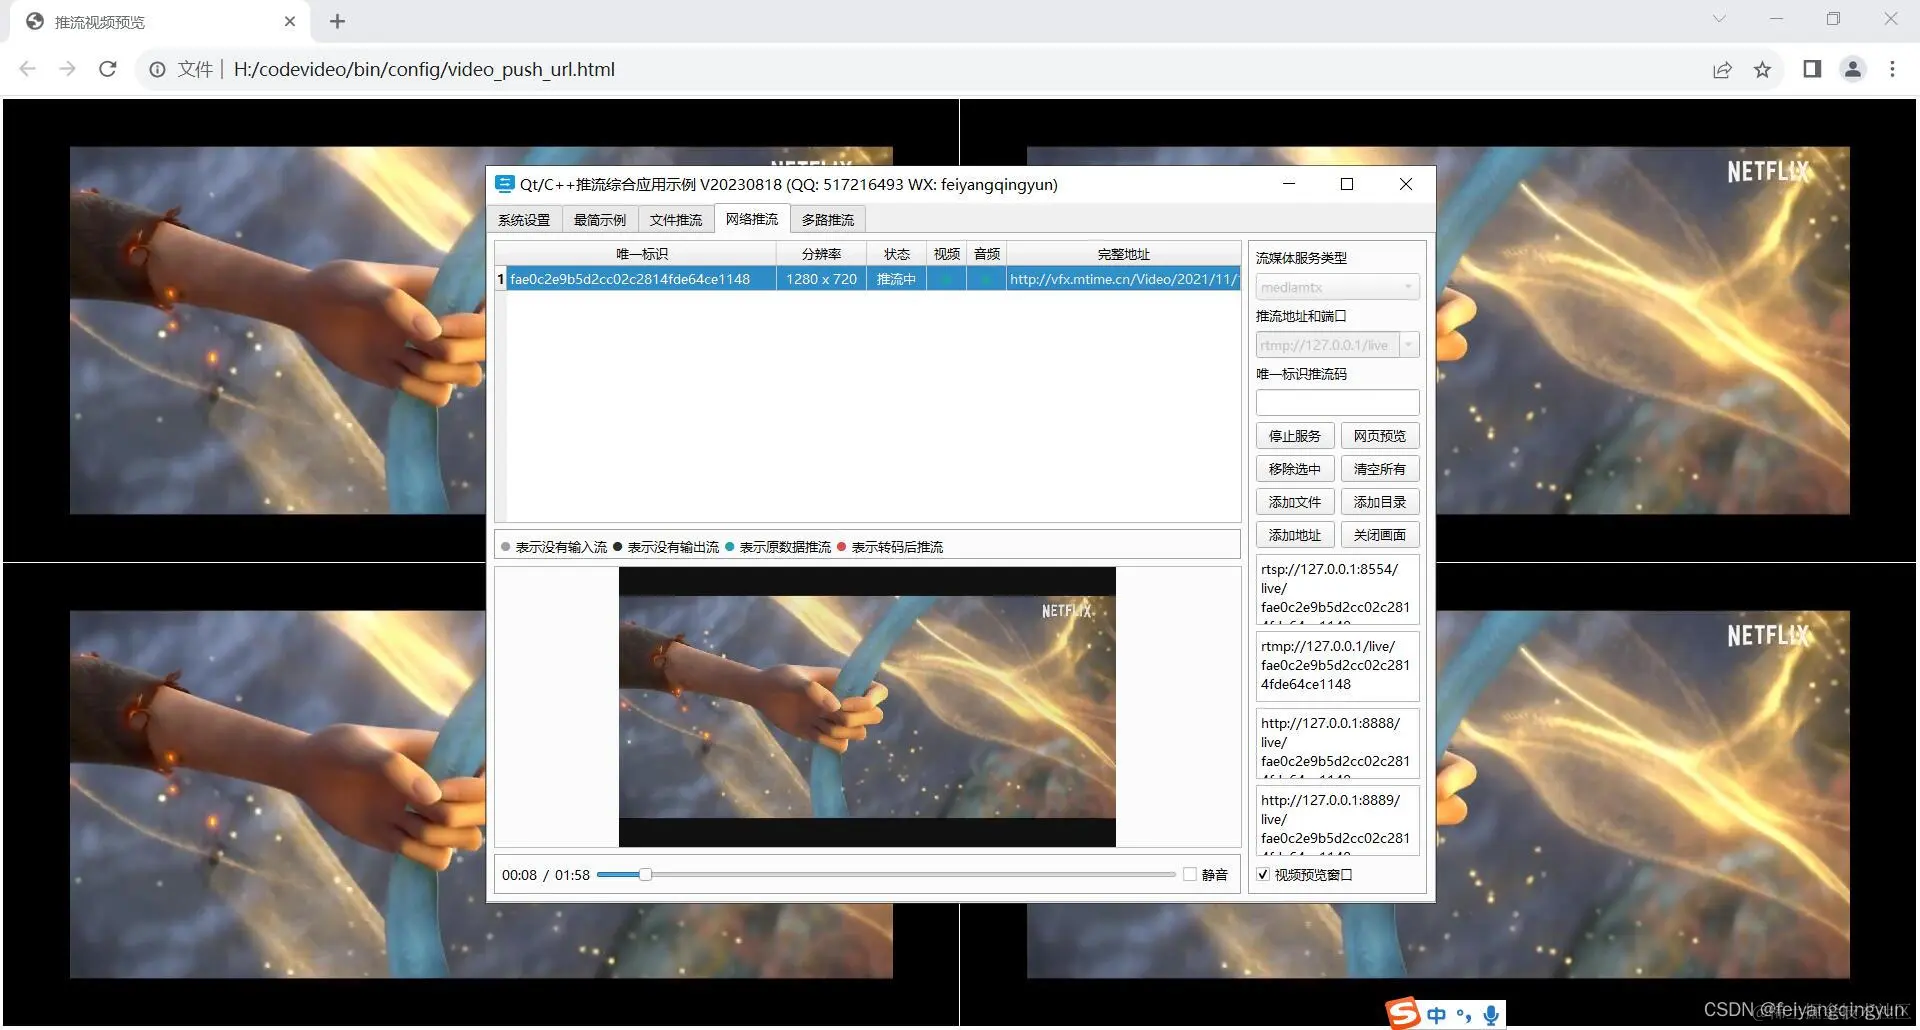Click the 移除选中 button
Screen dimensions: 1920x1030
[x=1295, y=469]
